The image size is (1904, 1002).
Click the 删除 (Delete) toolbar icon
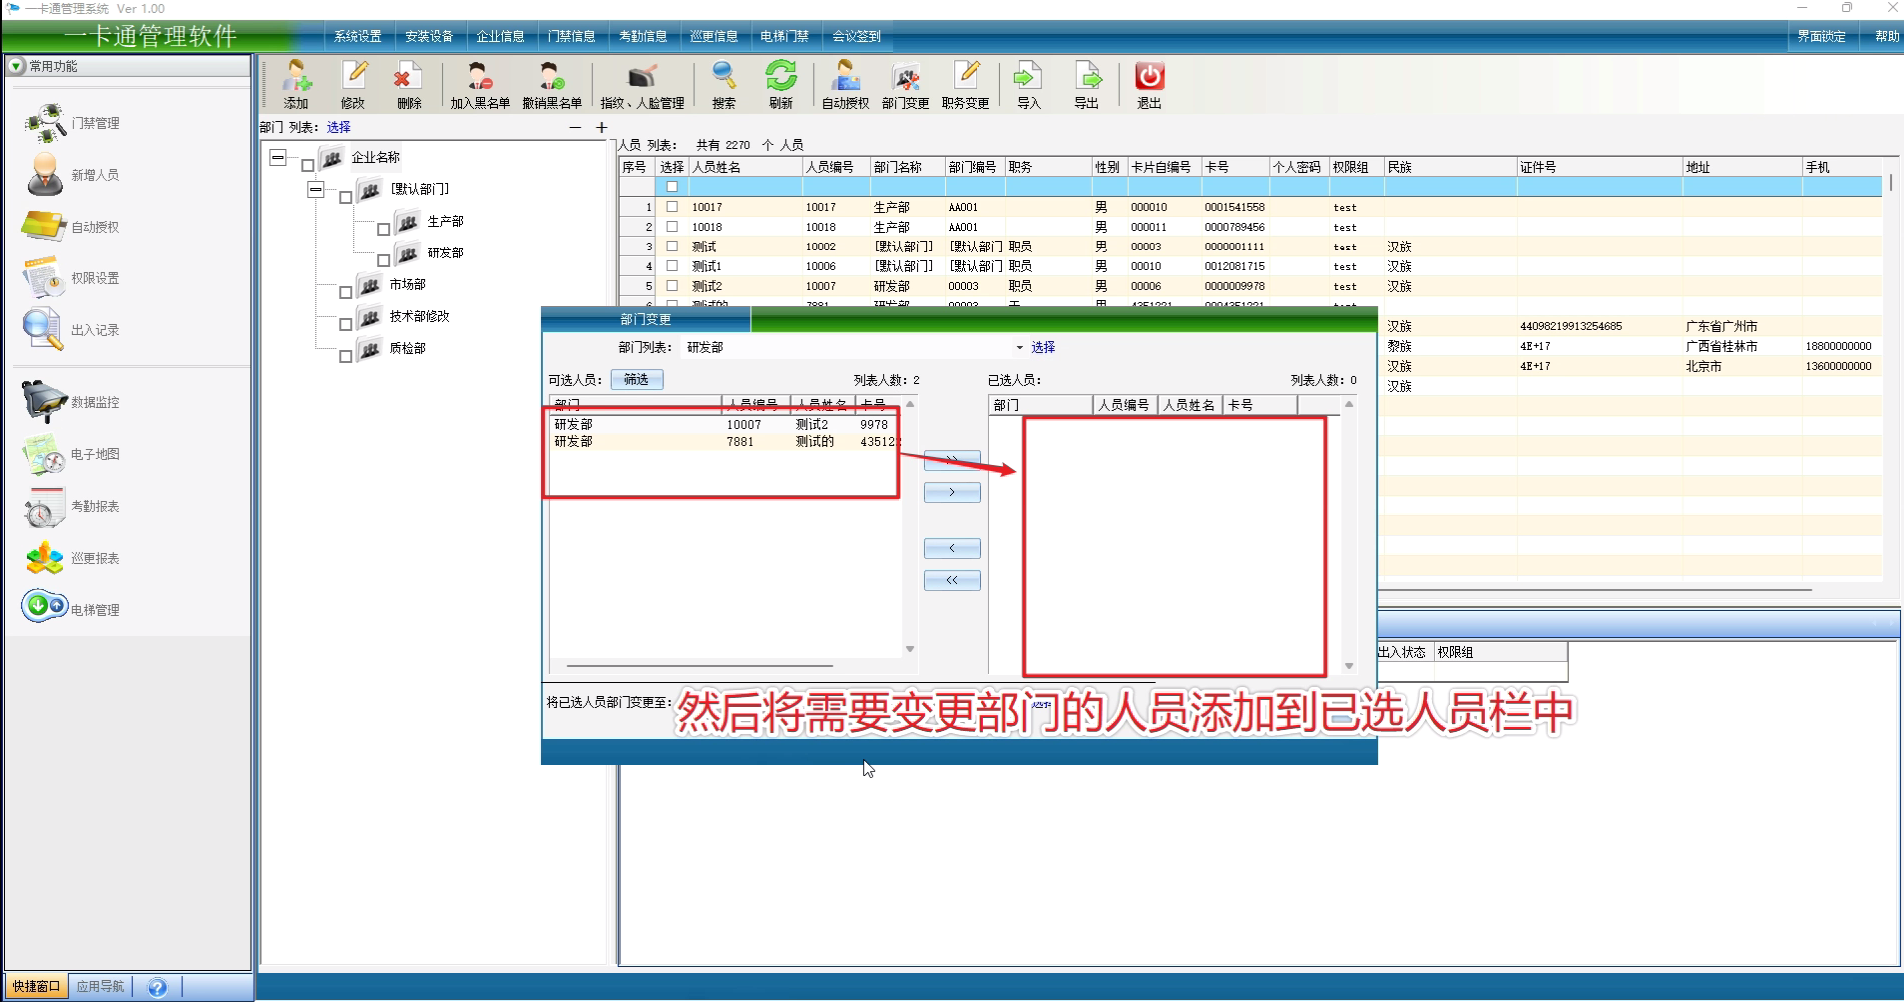click(409, 84)
